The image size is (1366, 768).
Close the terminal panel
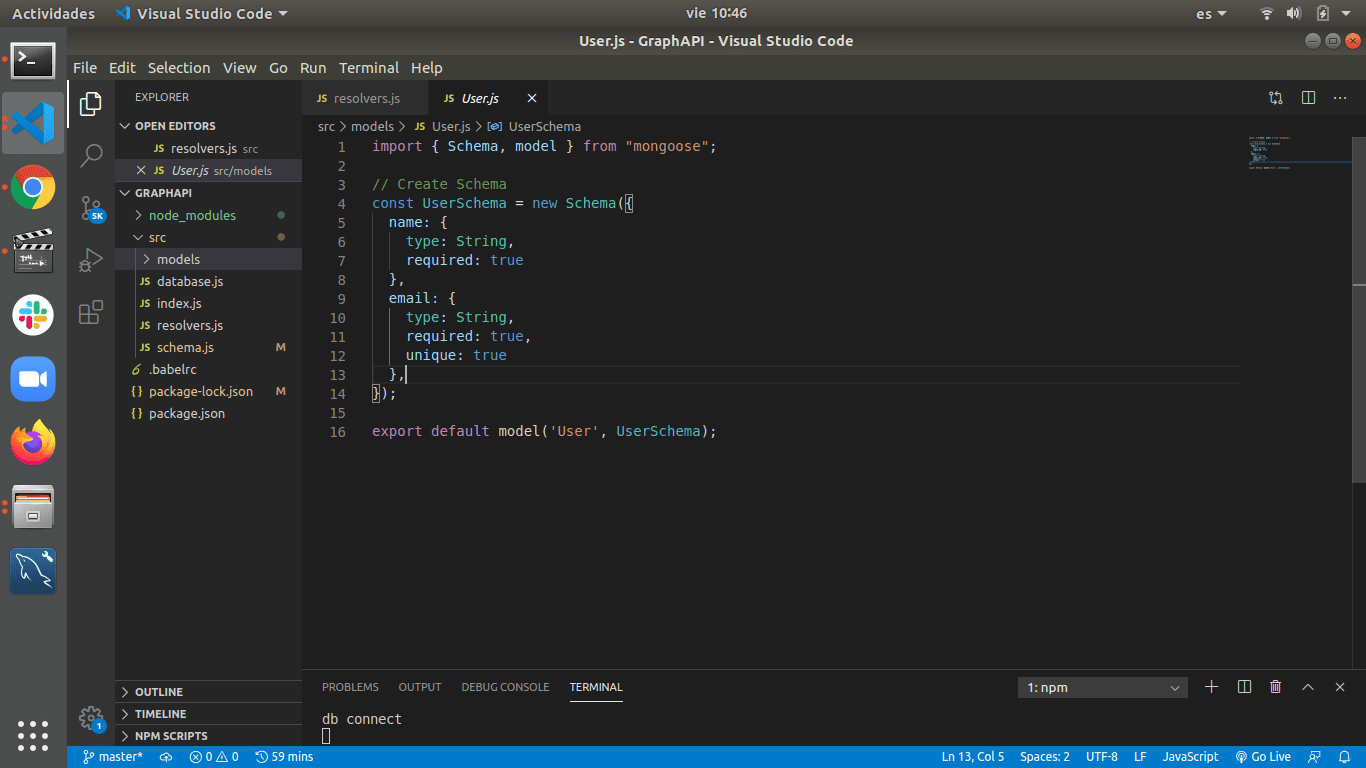point(1340,687)
